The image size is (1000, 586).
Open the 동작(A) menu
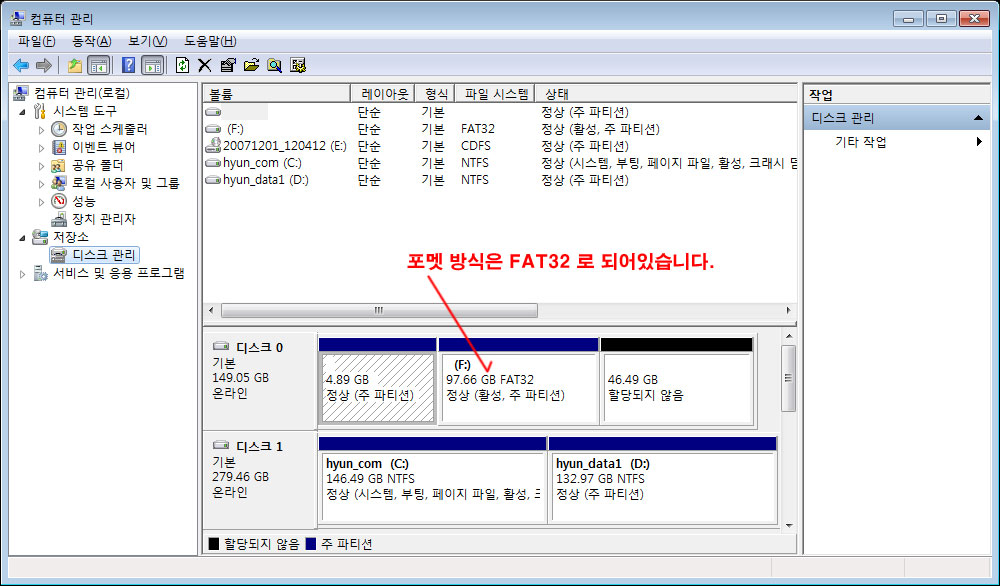pyautogui.click(x=91, y=41)
